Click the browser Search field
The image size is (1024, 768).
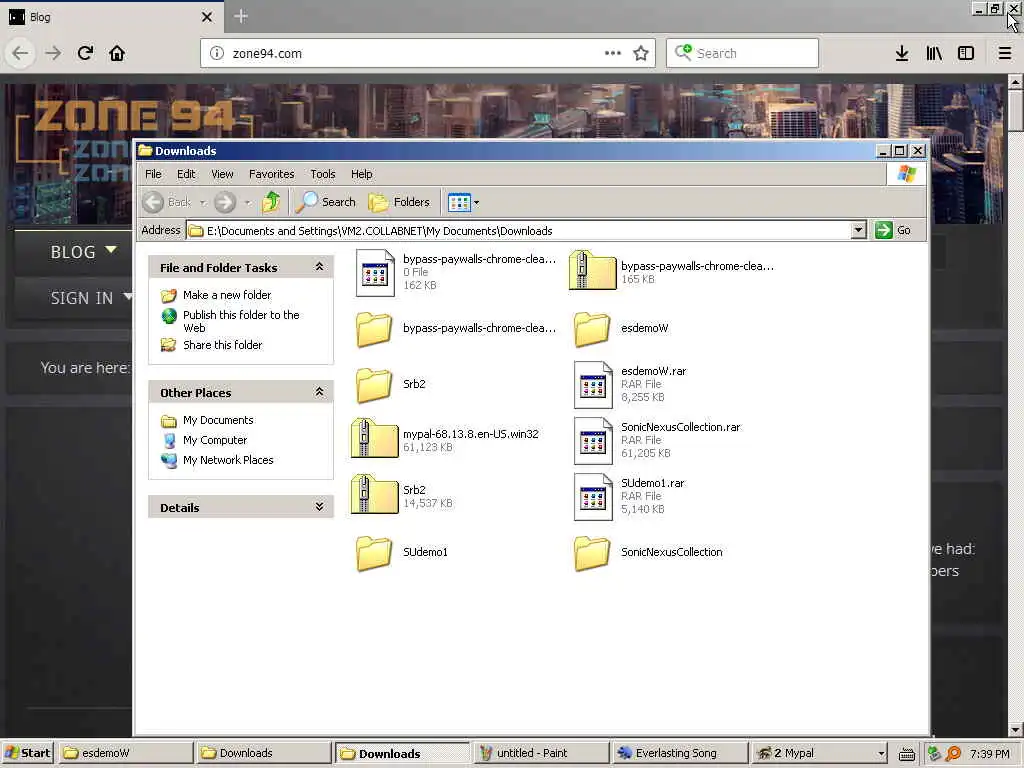pos(743,54)
